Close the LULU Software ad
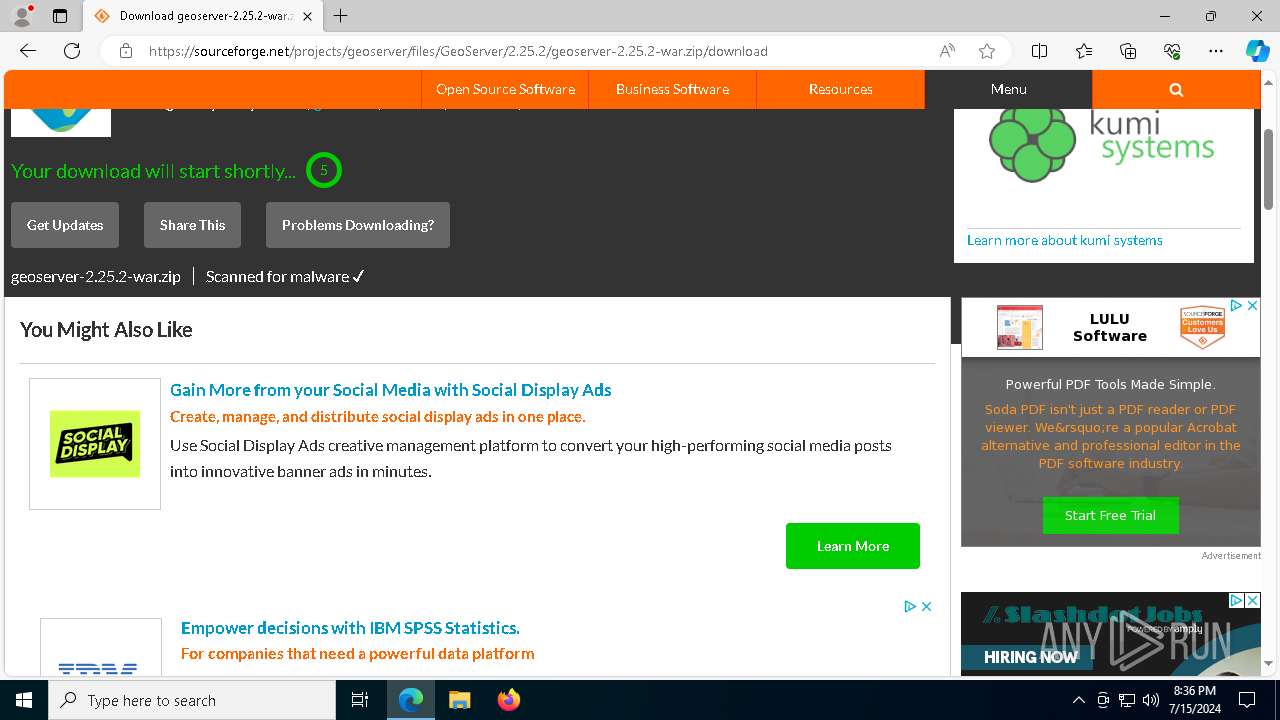 click(x=1252, y=306)
